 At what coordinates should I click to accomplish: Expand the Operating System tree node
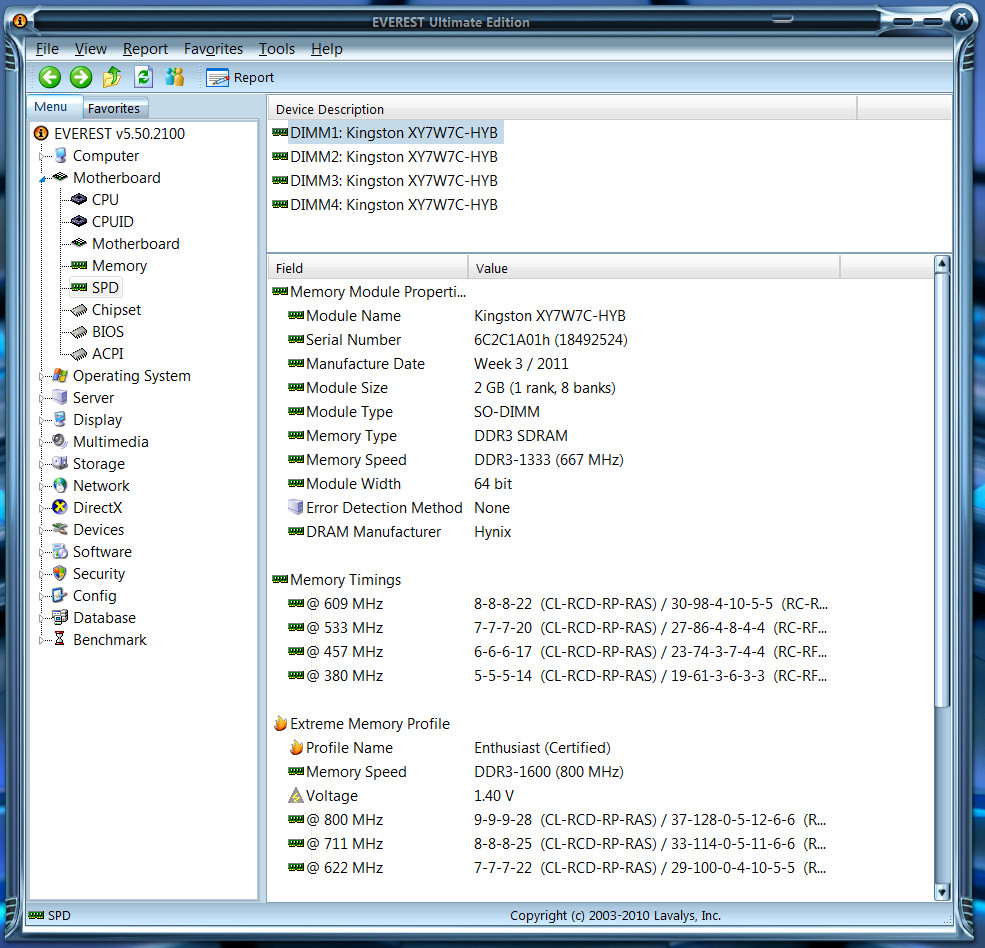pyautogui.click(x=42, y=376)
